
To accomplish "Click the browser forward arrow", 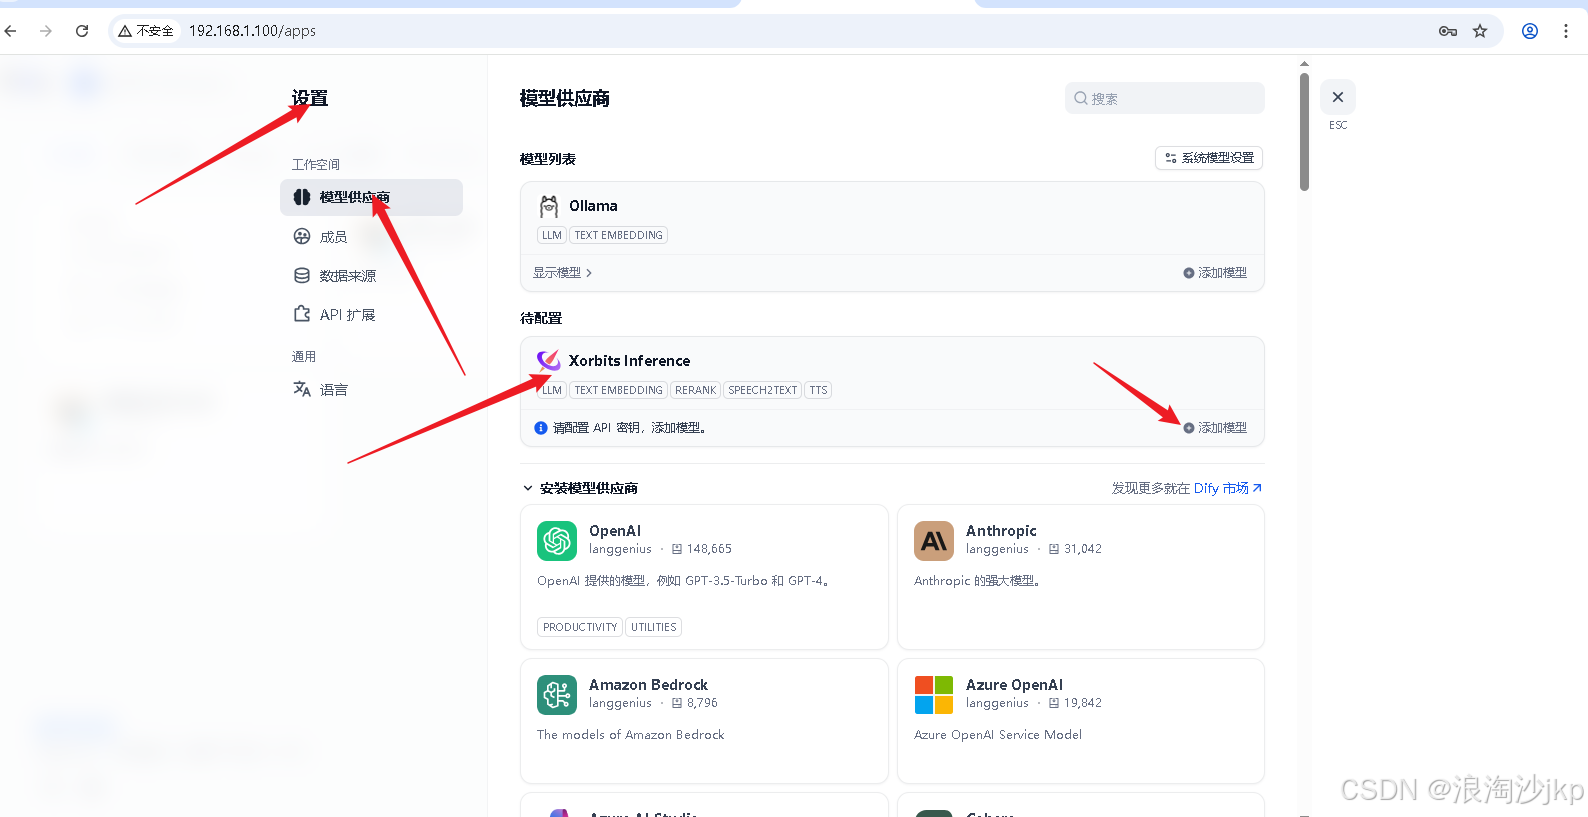I will 46,31.
